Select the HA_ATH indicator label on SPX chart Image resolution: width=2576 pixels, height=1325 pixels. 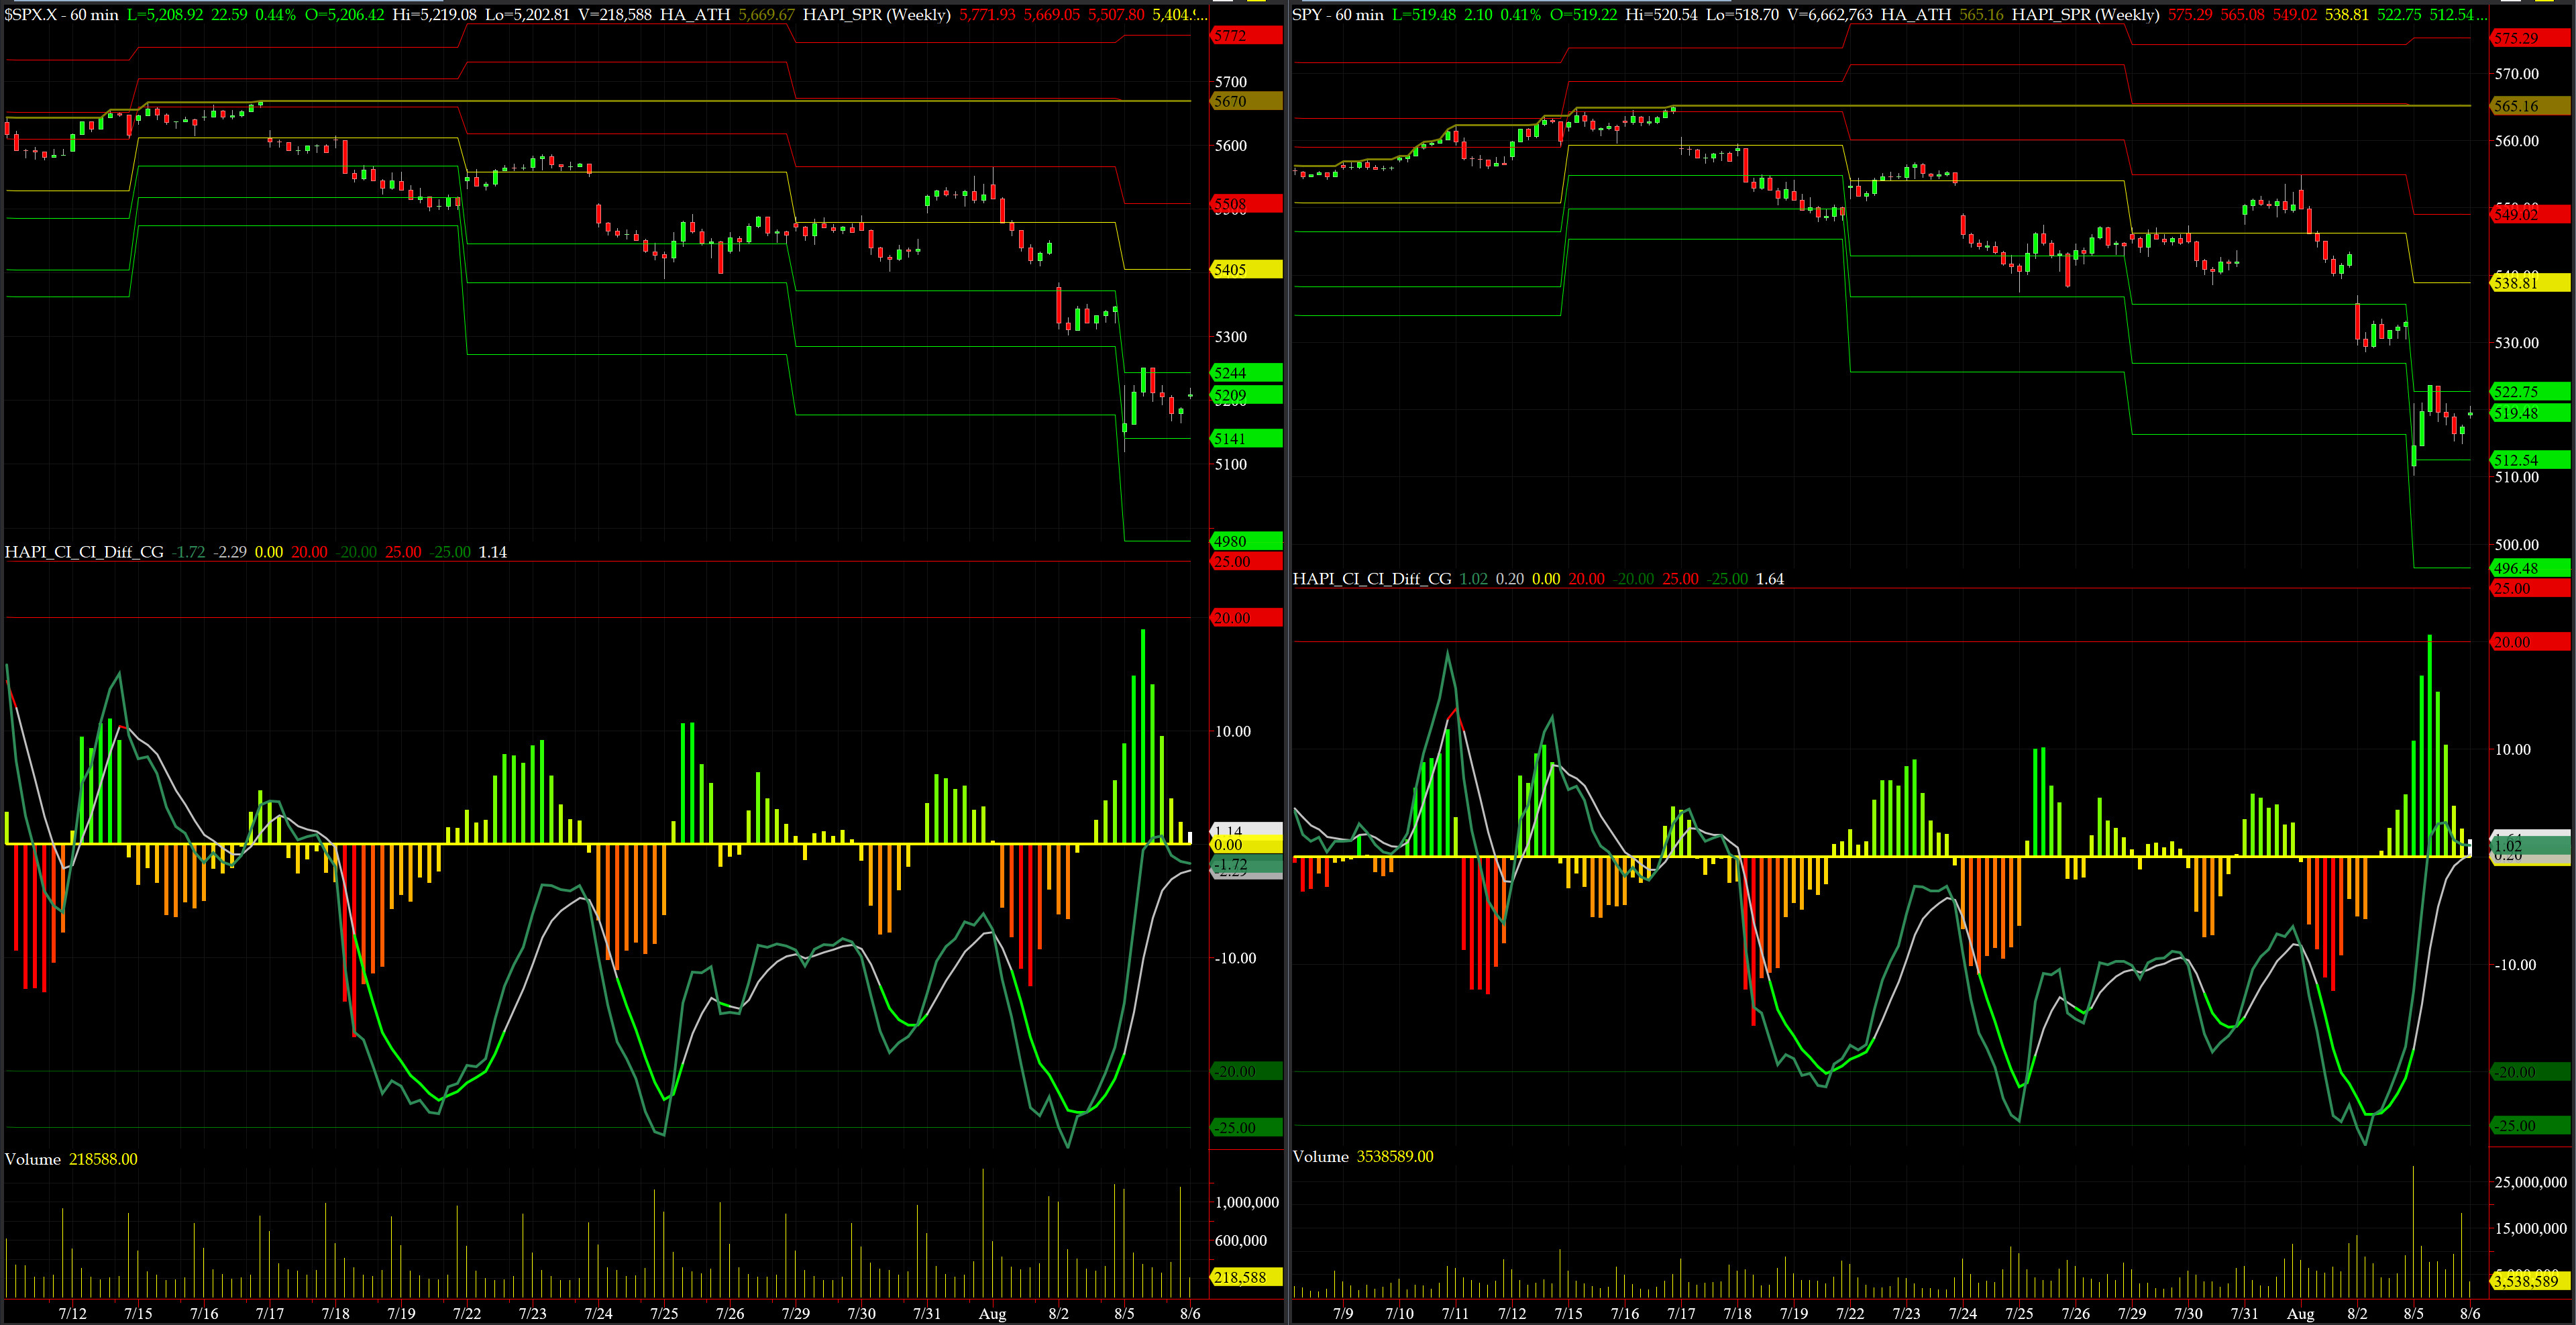[694, 14]
